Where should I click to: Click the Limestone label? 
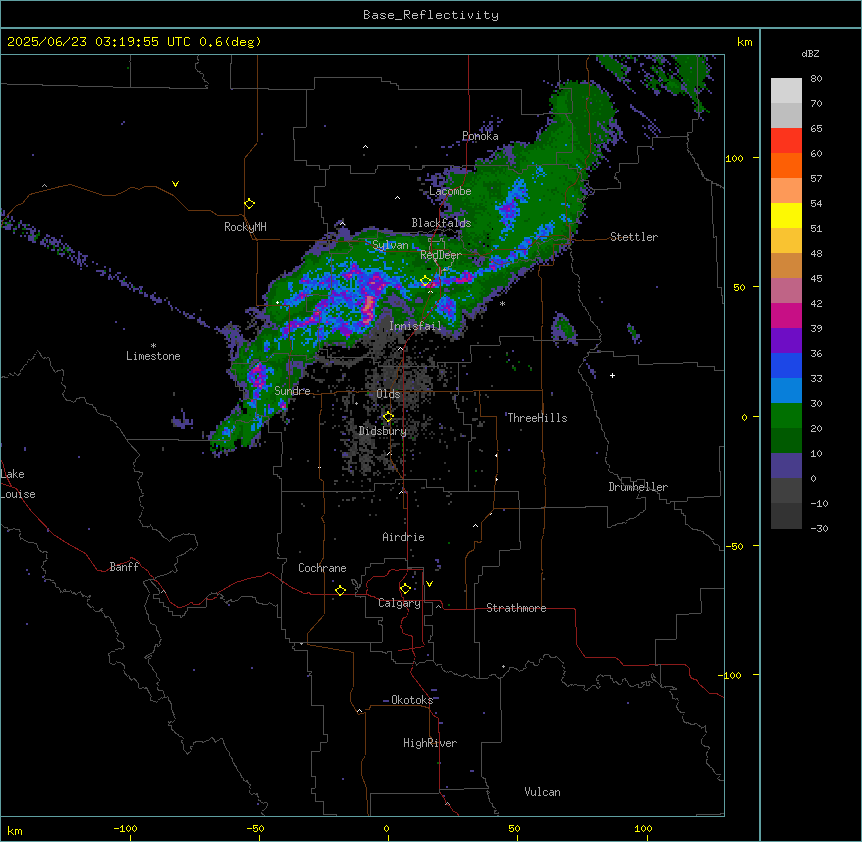(153, 356)
